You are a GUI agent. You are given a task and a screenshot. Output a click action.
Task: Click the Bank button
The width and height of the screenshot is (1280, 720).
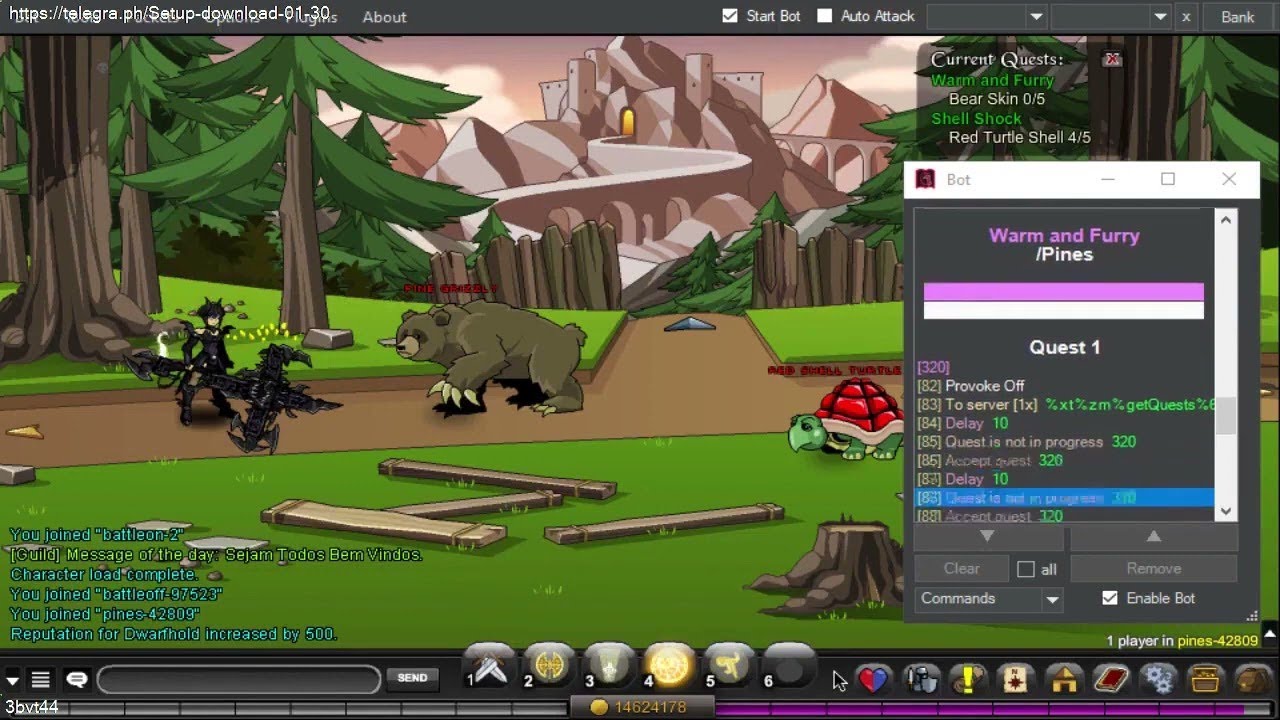(1237, 17)
